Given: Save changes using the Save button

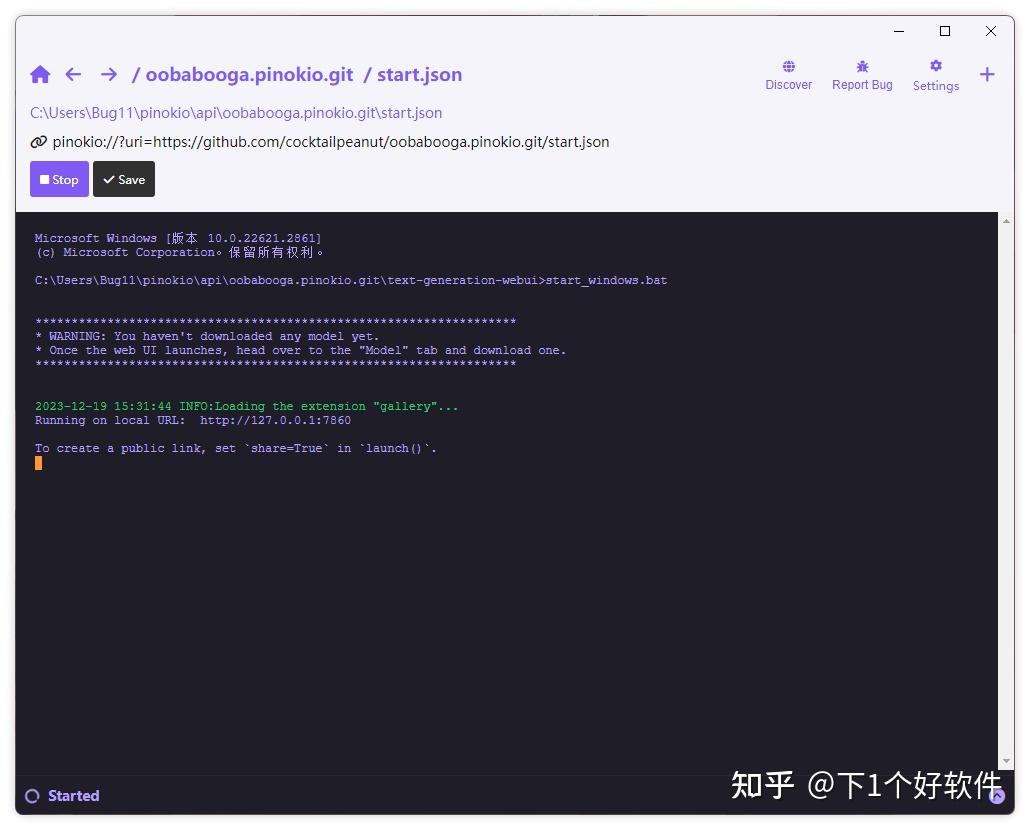Looking at the screenshot, I should click(x=123, y=179).
